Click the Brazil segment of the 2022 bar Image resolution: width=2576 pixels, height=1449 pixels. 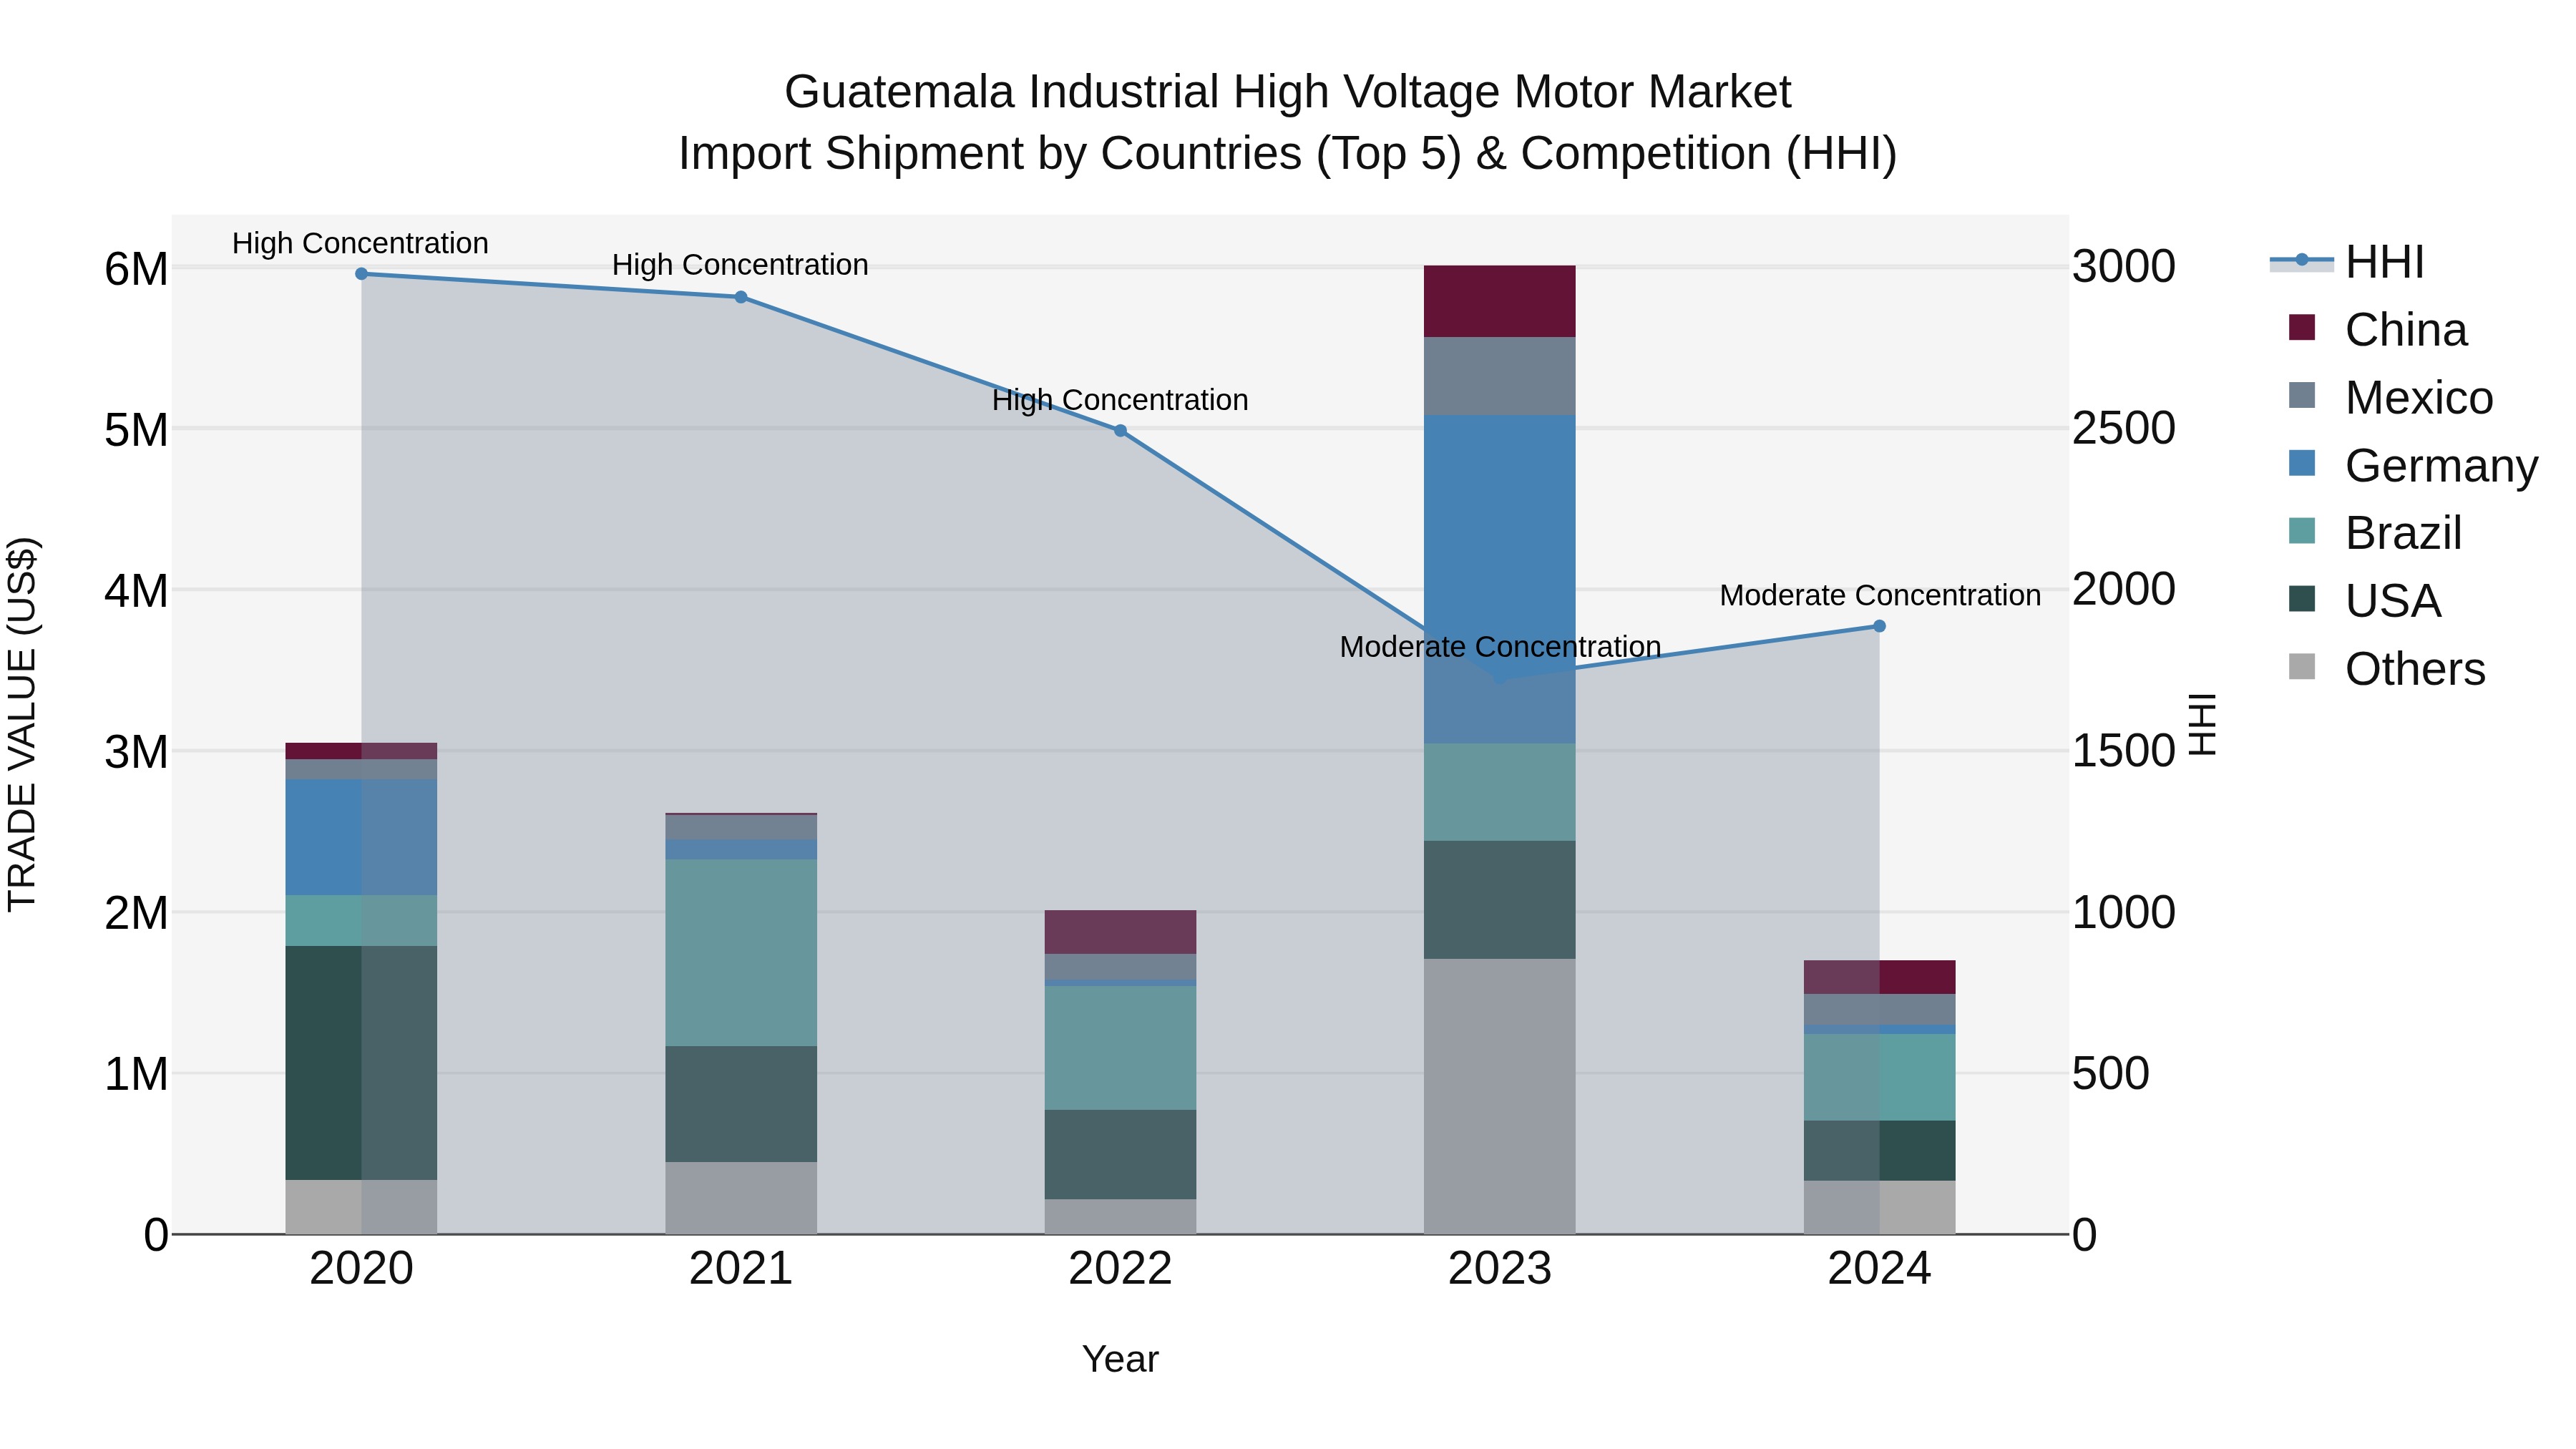tap(1120, 1048)
